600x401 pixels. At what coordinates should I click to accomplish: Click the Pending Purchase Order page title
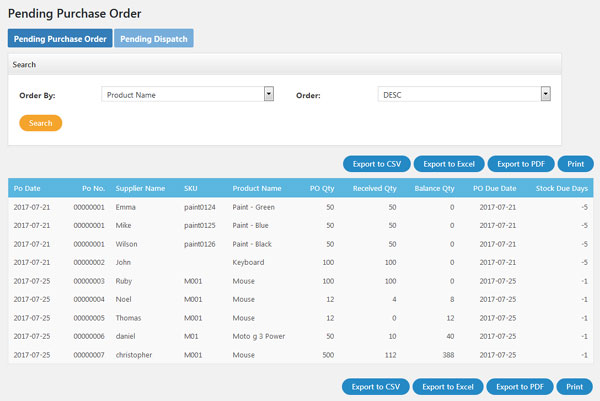[75, 14]
